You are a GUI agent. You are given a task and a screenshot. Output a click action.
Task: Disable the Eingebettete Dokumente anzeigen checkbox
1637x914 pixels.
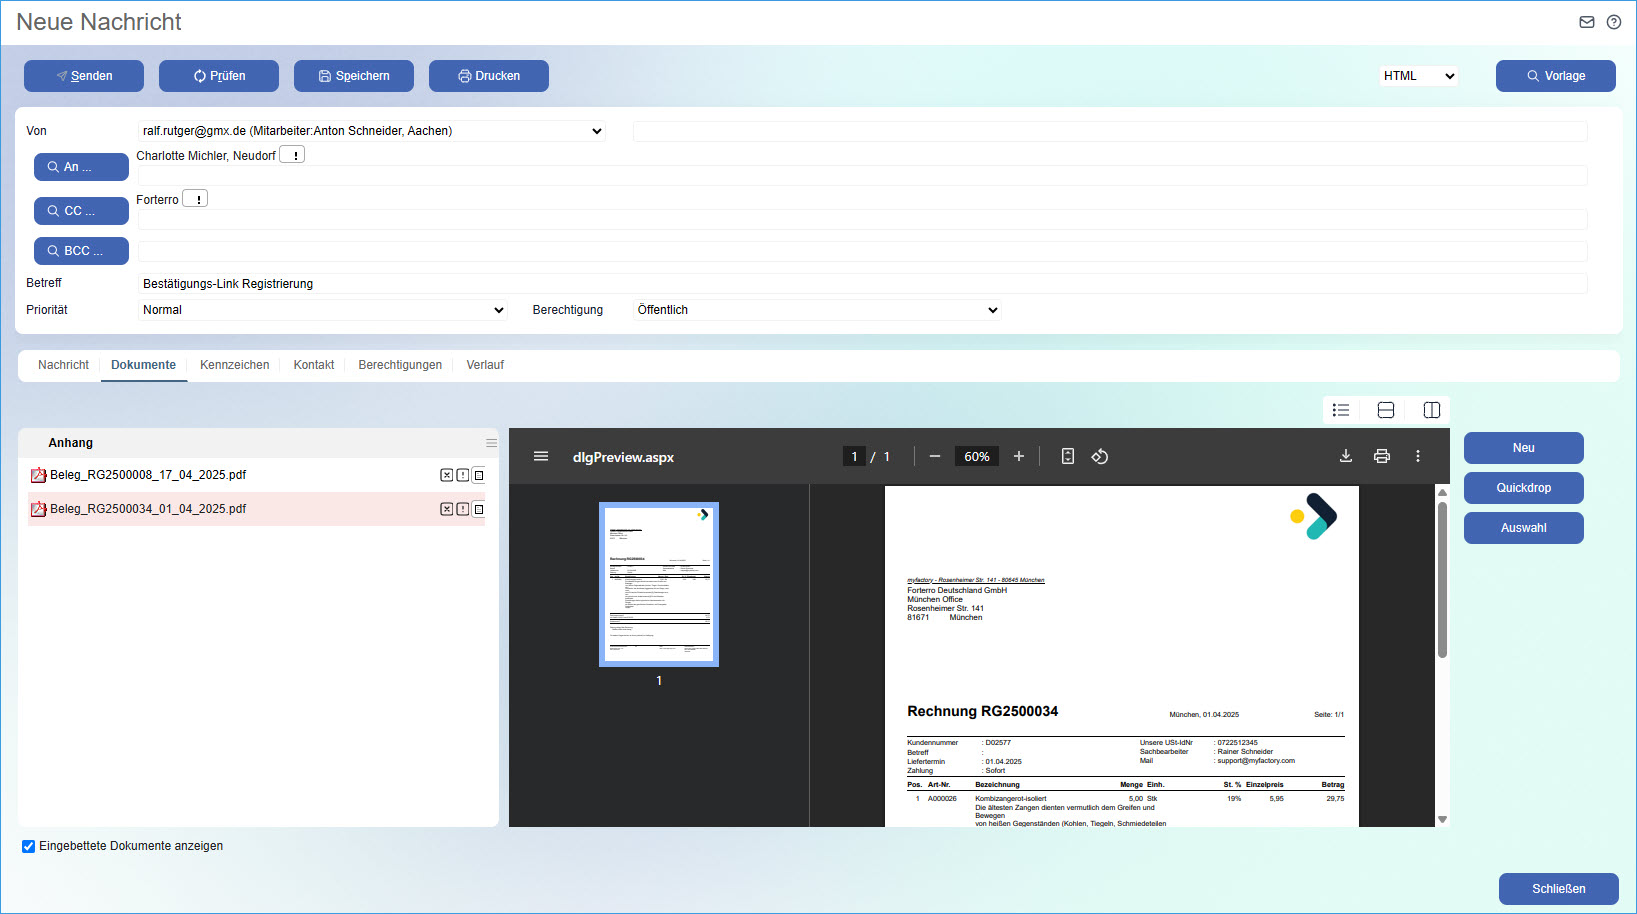28,846
